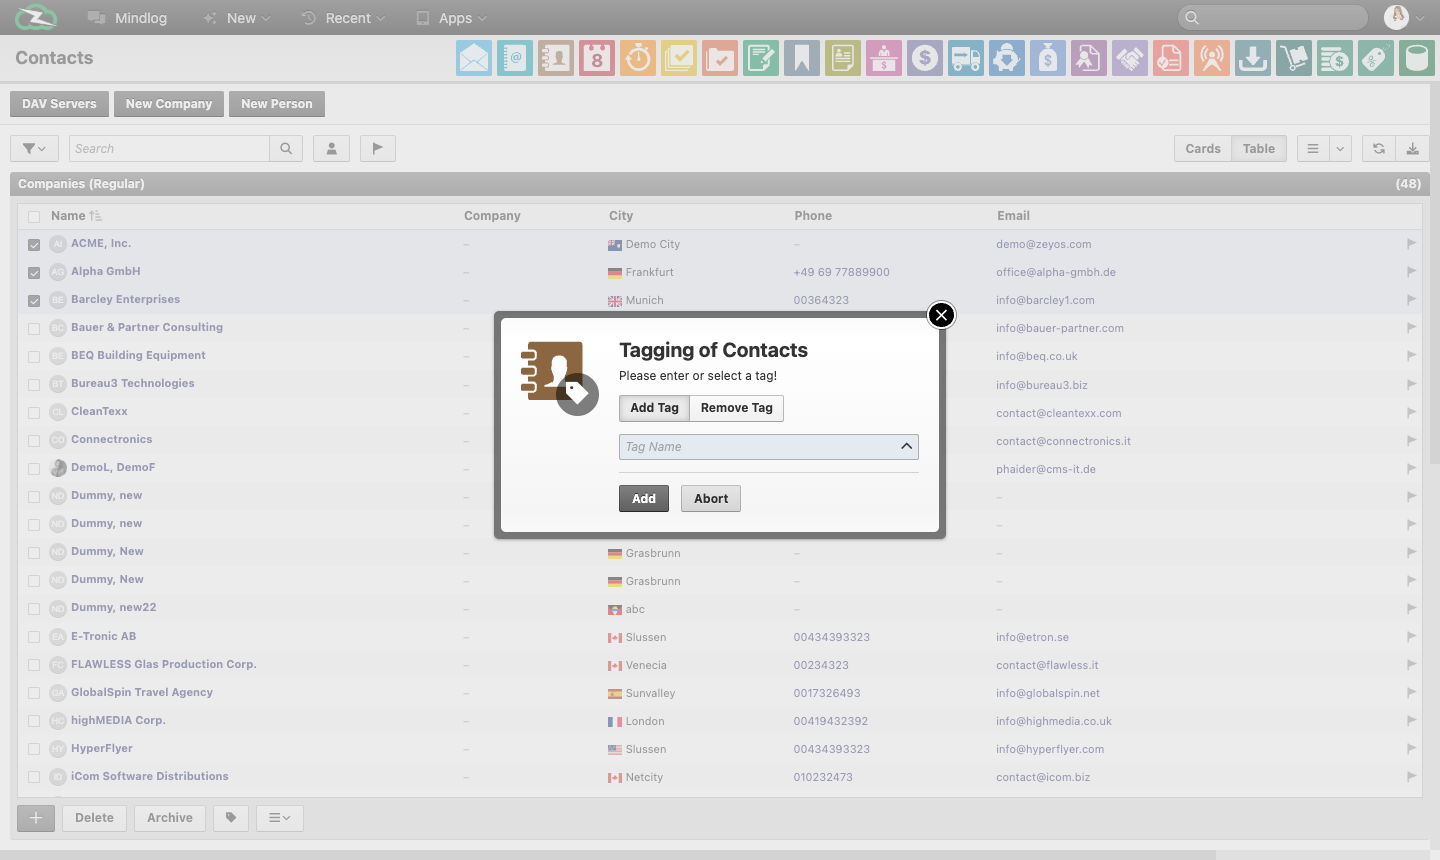
Task: Close the Tagging of Contacts dialog
Action: coord(941,315)
